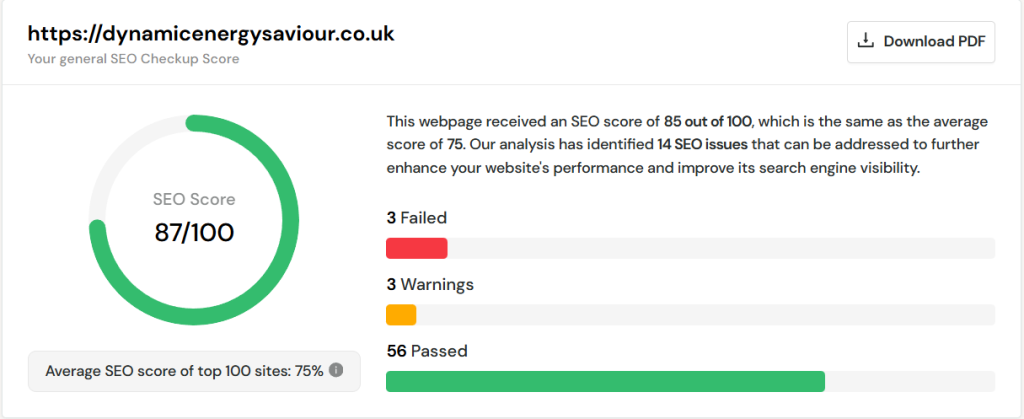Click the general SEO Checkup Score subtitle
This screenshot has height=419, width=1024.
133,59
